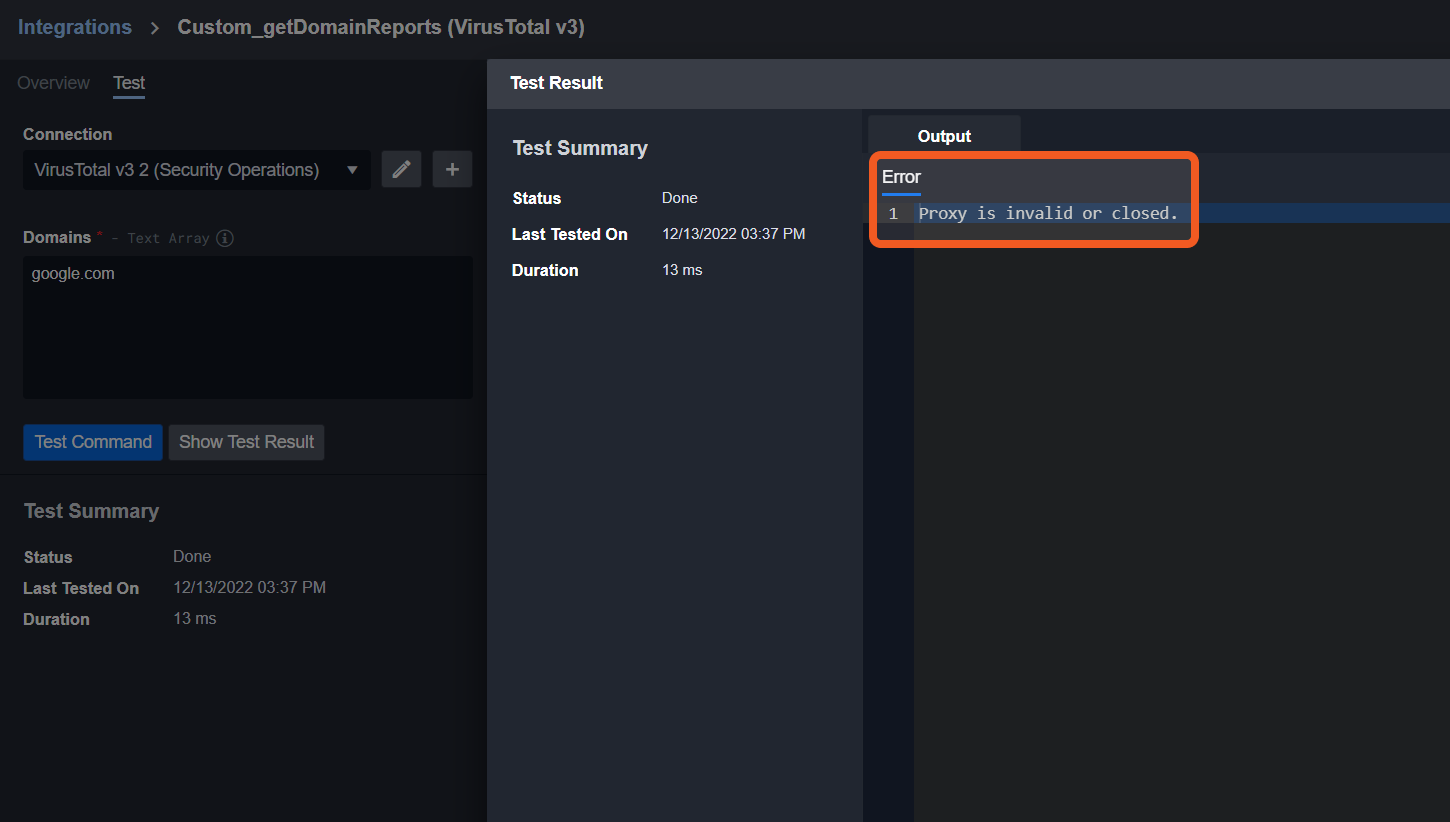The image size is (1450, 822).
Task: Run the Test Command button
Action: [x=93, y=442]
